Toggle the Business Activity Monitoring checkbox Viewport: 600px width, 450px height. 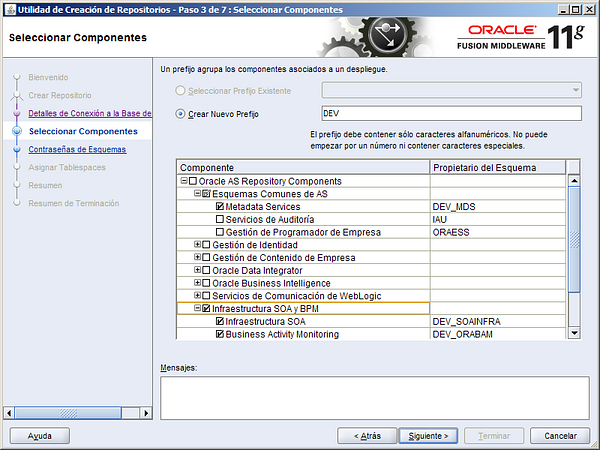220,335
